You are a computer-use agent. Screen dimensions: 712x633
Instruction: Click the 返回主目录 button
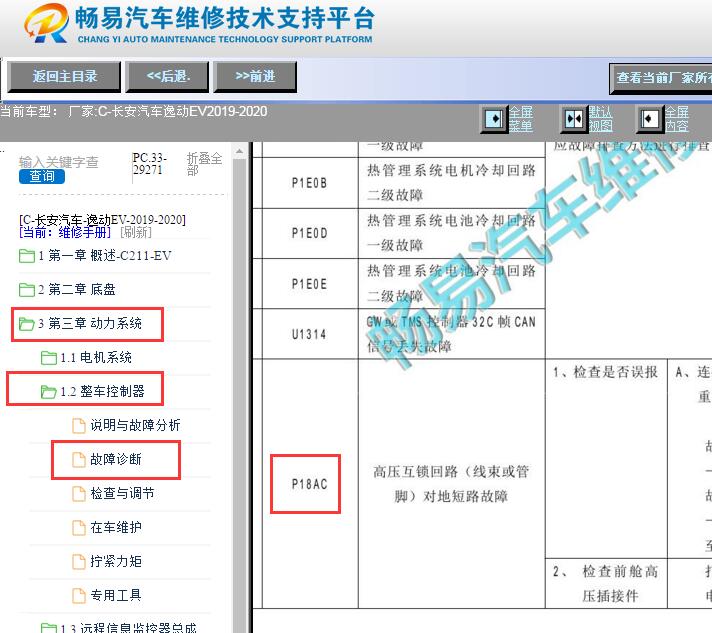64,77
